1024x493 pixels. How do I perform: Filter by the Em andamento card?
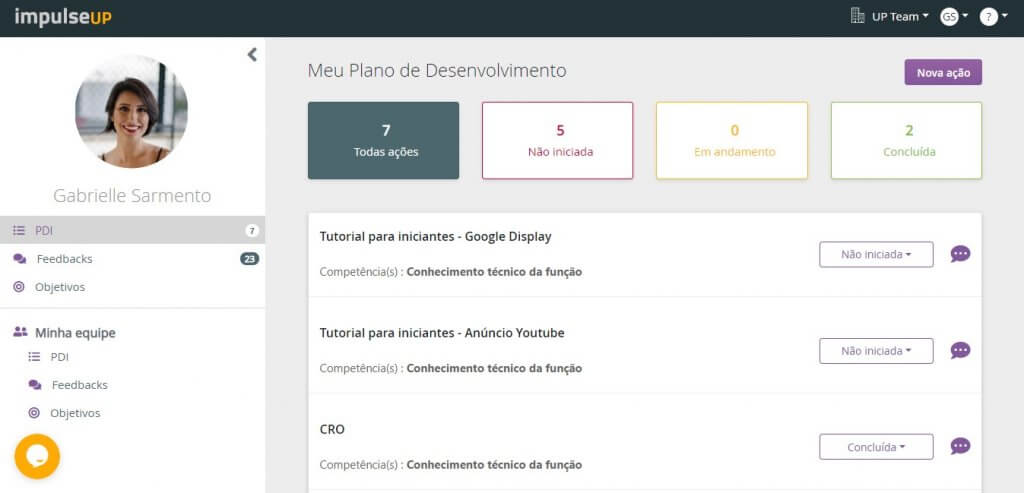(x=732, y=140)
